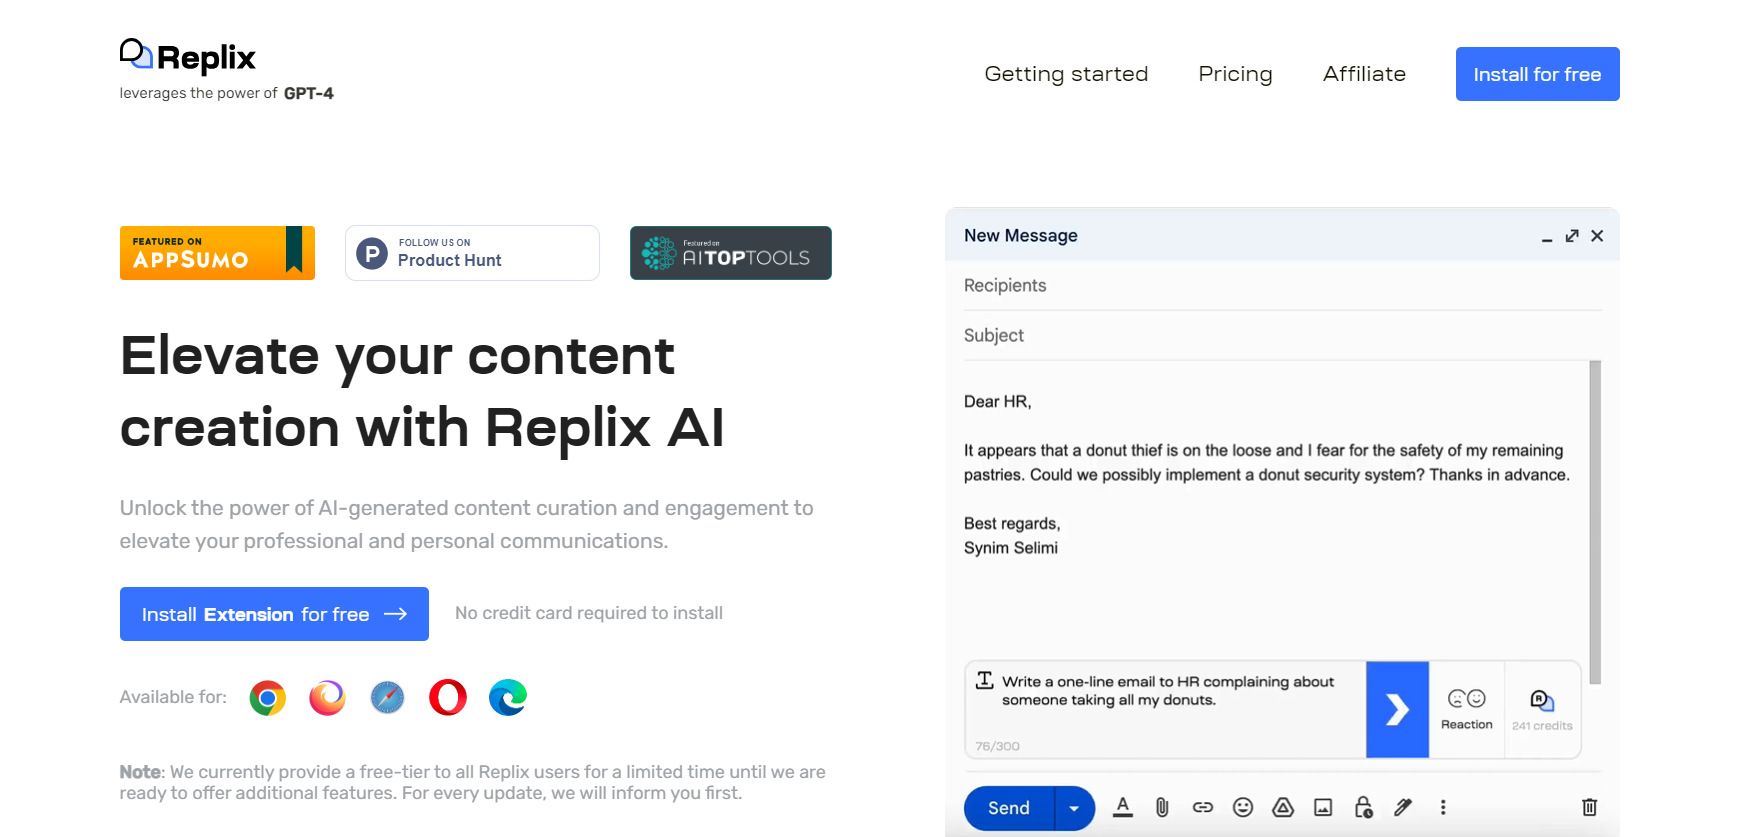Viewport: 1739px width, 837px height.
Task: Open text formatting options
Action: pyautogui.click(x=1123, y=807)
